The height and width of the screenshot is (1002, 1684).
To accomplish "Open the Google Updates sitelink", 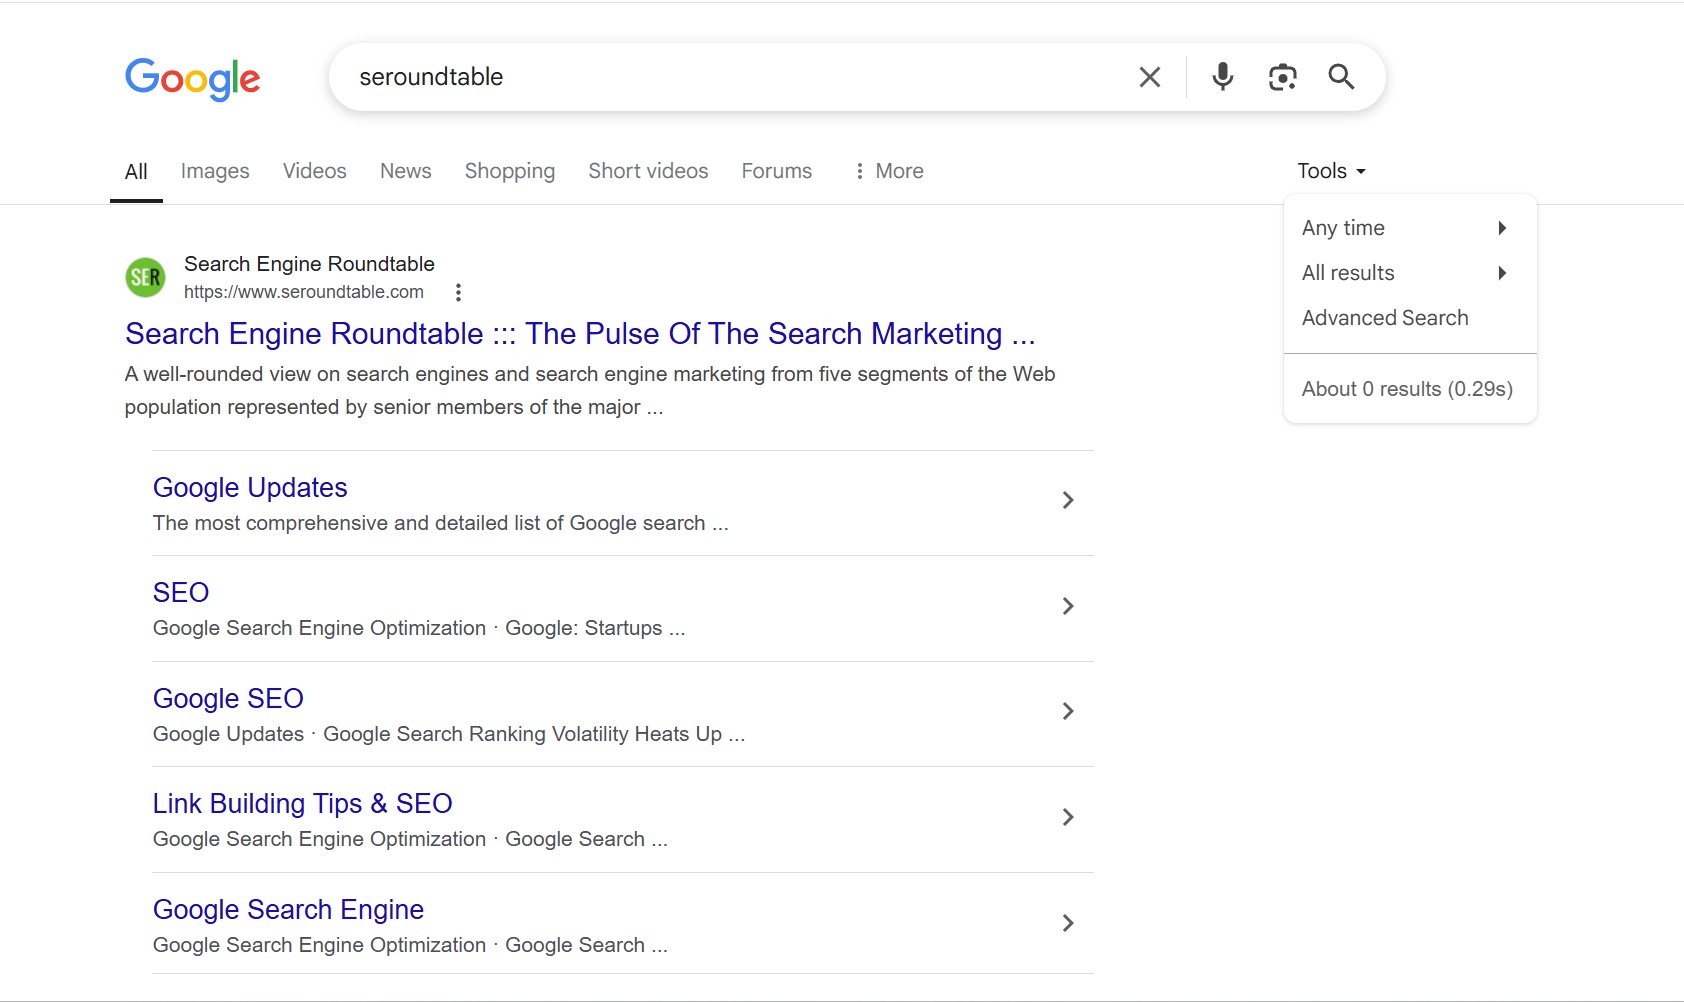I will click(x=250, y=487).
